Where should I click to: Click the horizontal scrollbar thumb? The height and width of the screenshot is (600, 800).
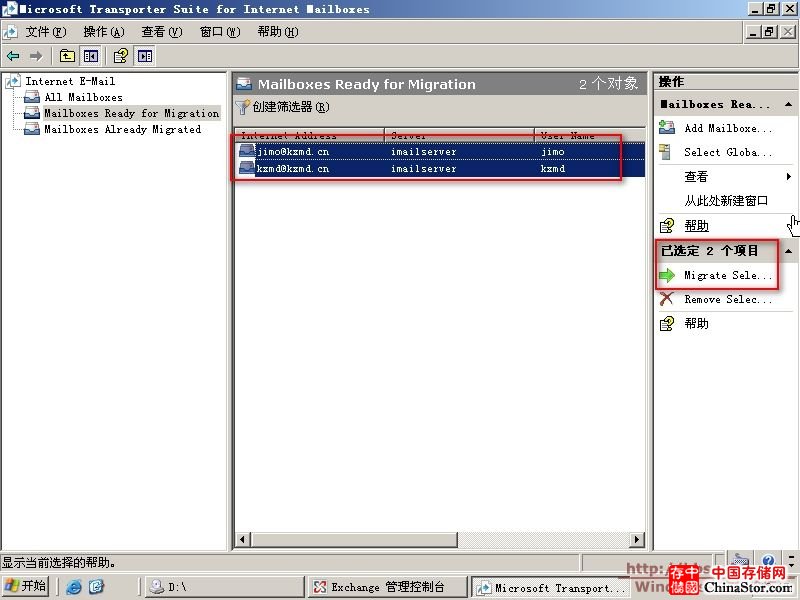[354, 539]
